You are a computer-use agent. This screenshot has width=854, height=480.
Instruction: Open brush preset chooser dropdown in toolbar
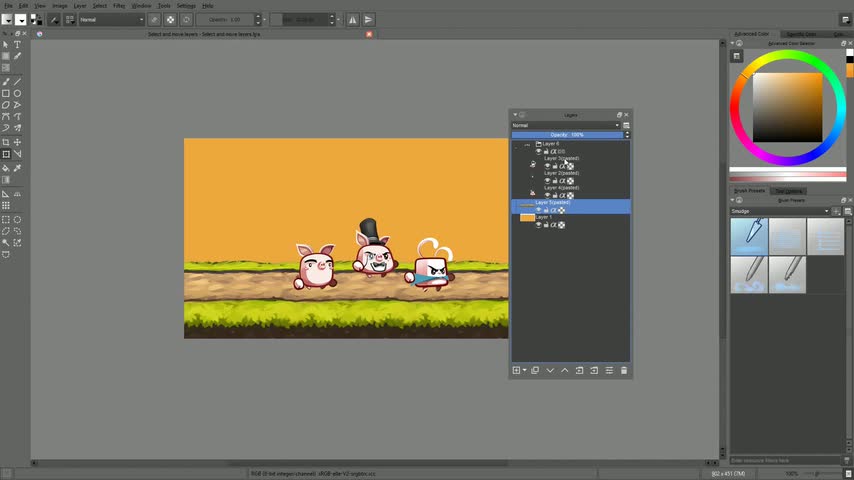click(x=70, y=20)
